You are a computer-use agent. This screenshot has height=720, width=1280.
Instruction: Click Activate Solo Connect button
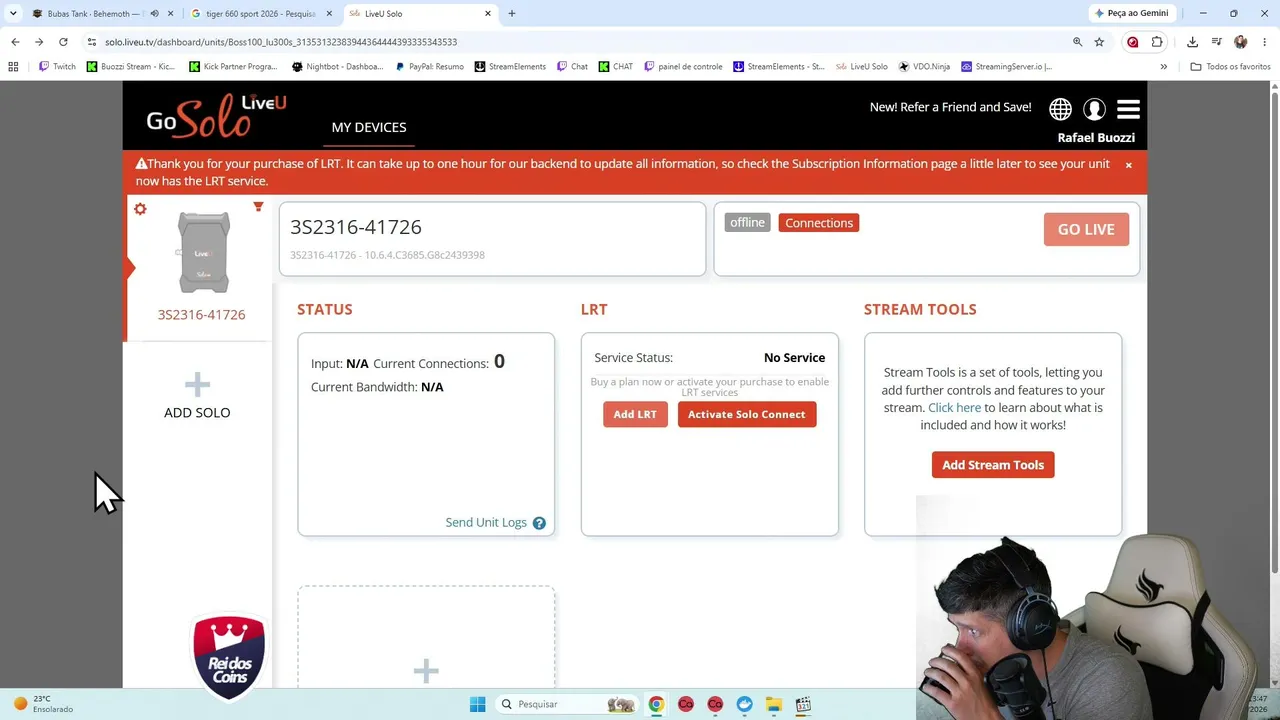point(746,415)
